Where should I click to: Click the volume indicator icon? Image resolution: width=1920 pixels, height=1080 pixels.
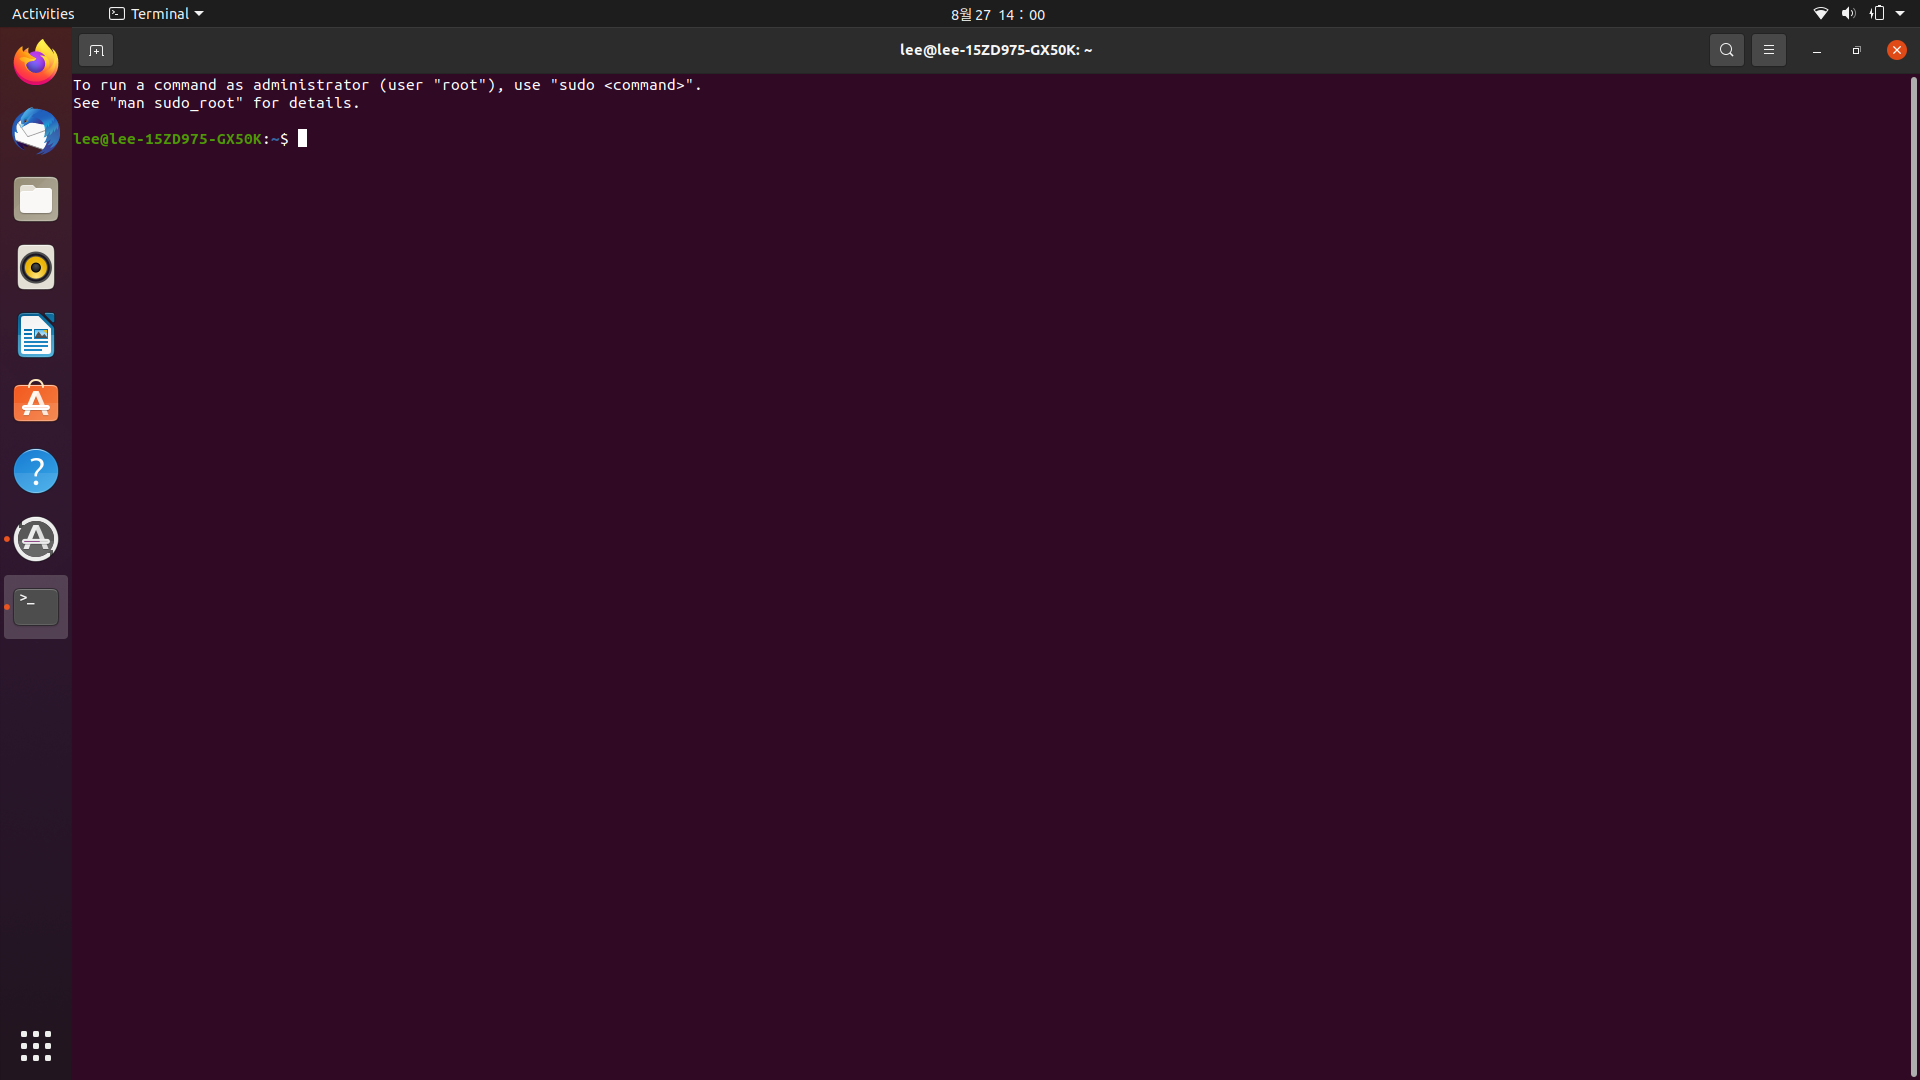1848,14
